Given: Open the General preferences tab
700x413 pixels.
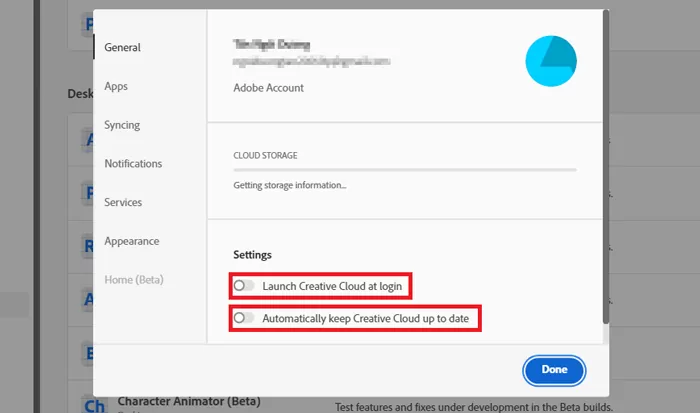Looking at the screenshot, I should point(122,47).
